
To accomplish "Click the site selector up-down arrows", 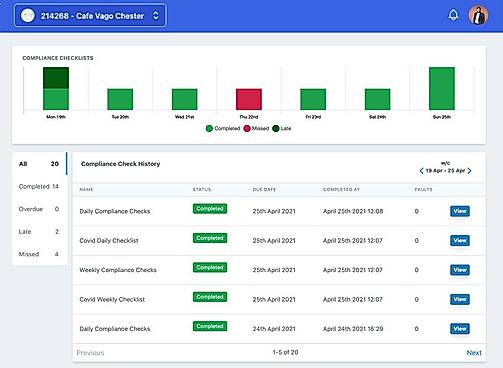I will [156, 15].
